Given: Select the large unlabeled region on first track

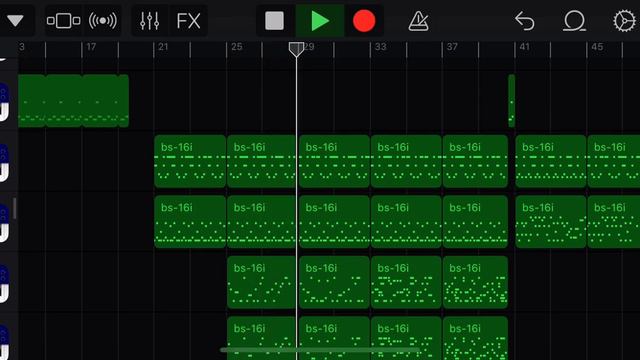Looking at the screenshot, I should 73,101.
